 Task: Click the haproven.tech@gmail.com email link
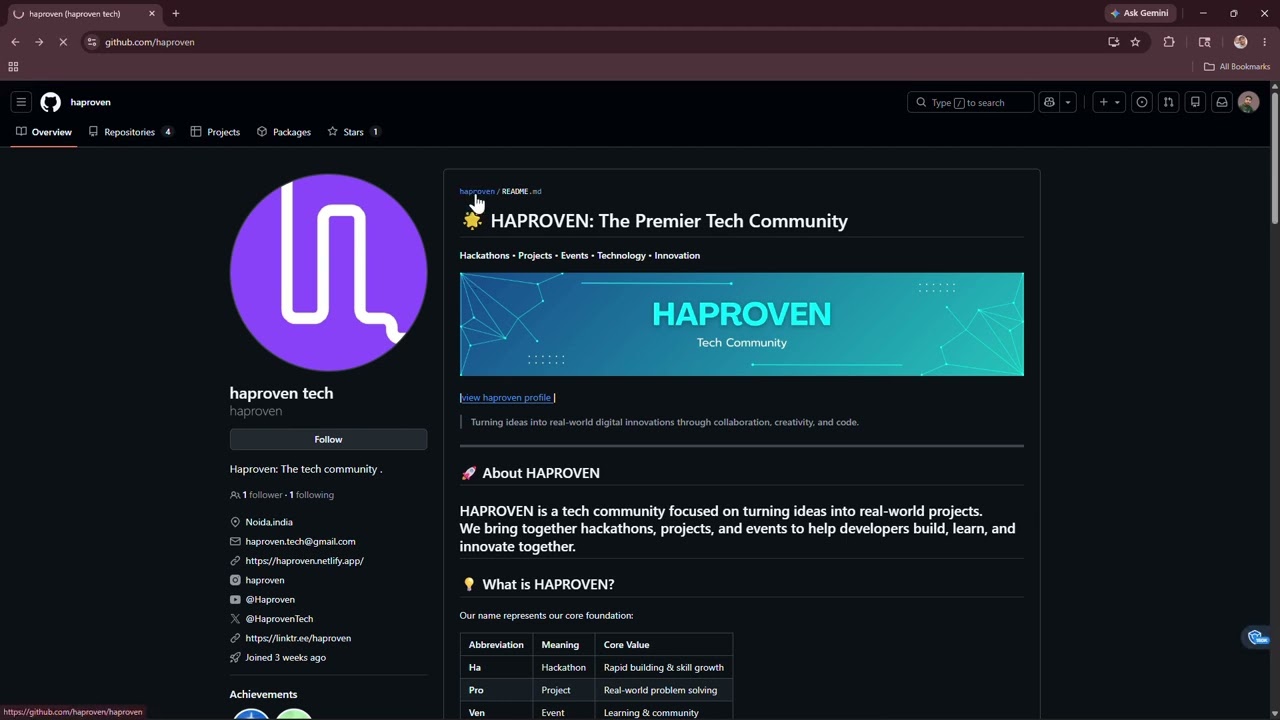(300, 541)
